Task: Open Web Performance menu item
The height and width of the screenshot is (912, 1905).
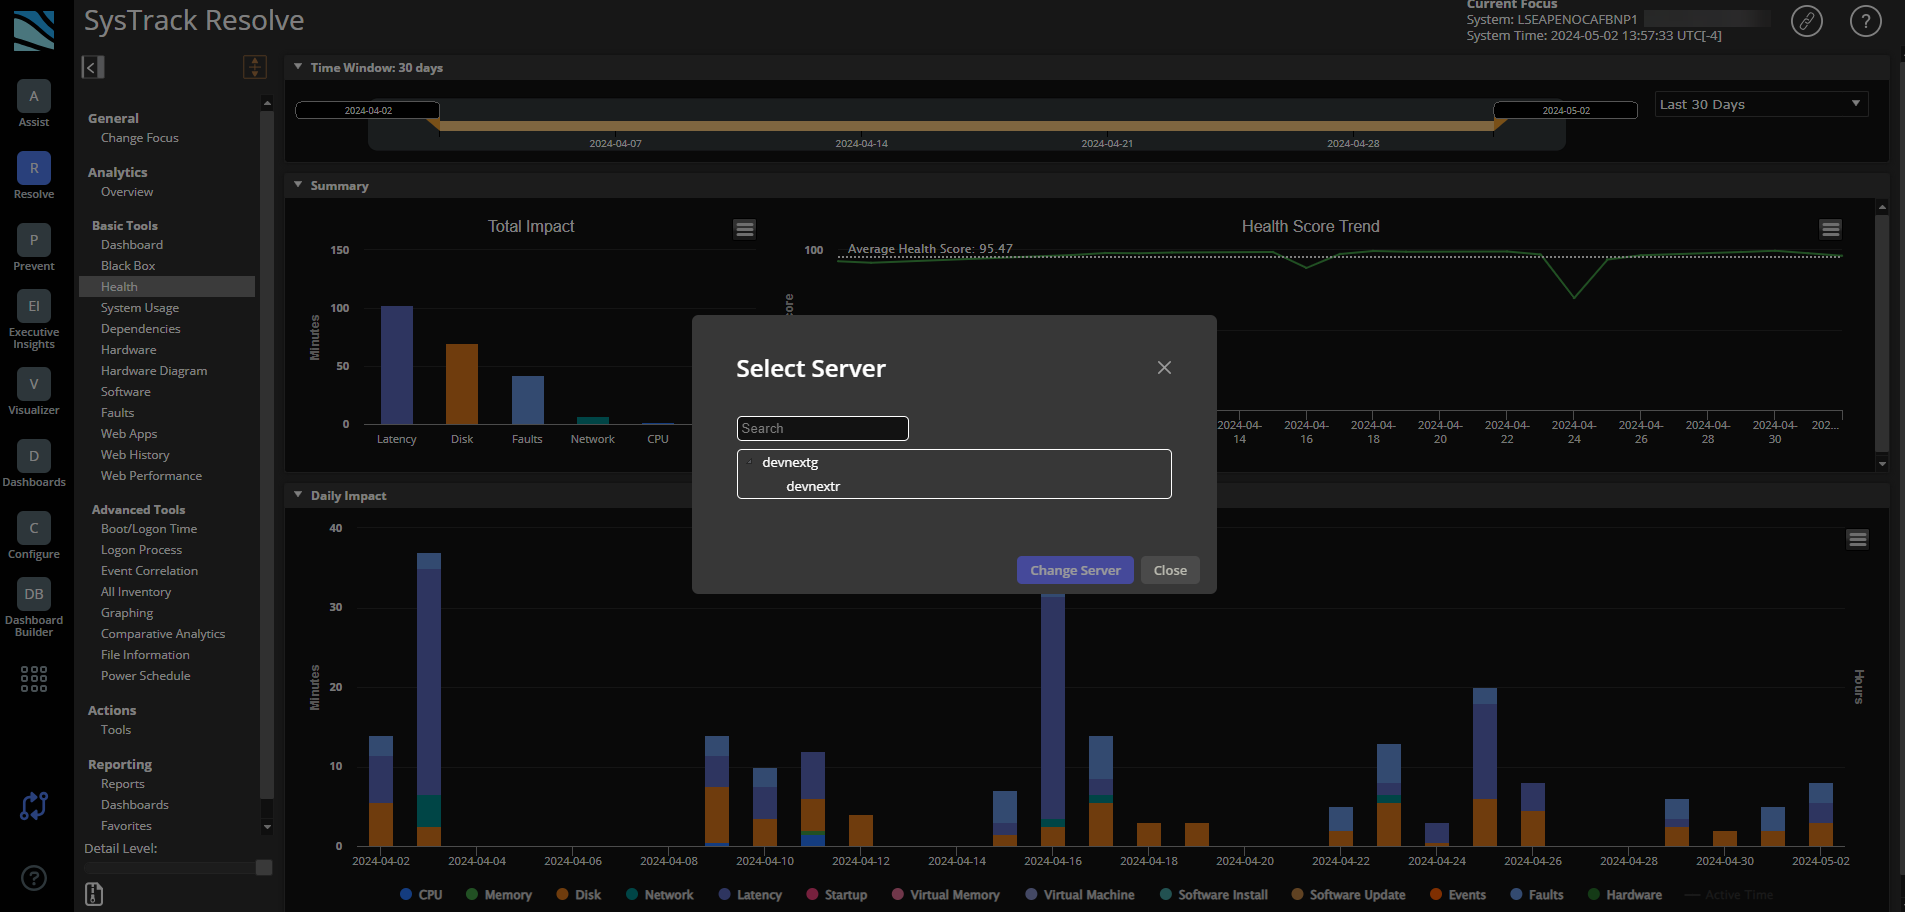Action: (x=151, y=476)
